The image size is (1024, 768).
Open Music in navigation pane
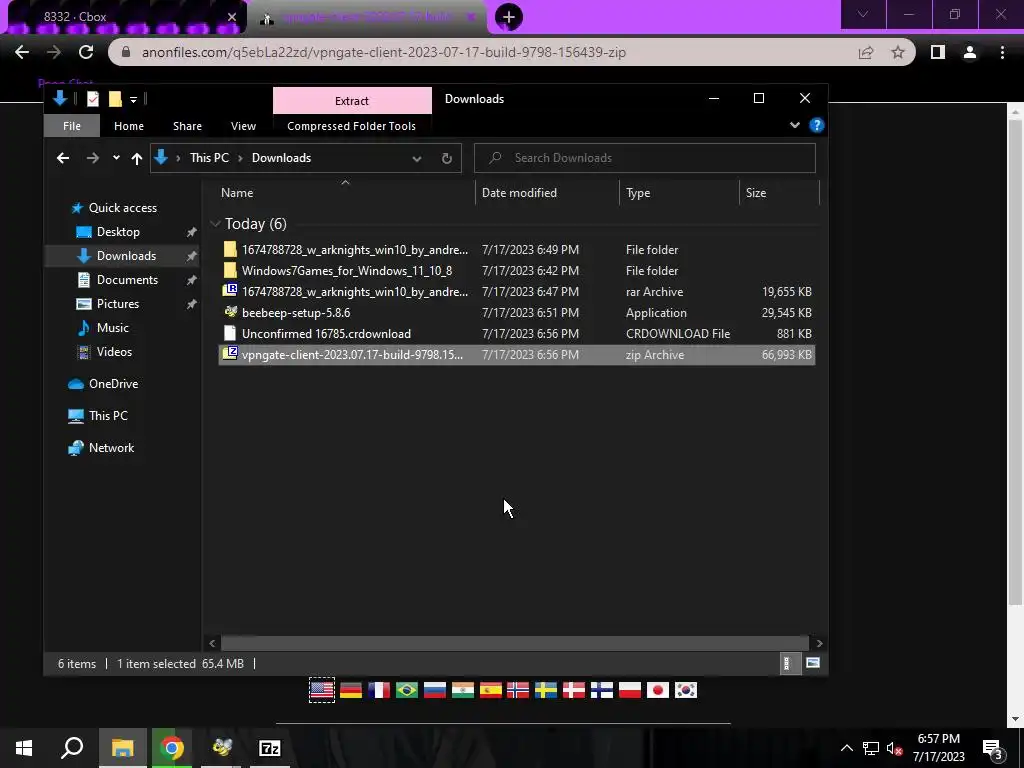(x=112, y=328)
